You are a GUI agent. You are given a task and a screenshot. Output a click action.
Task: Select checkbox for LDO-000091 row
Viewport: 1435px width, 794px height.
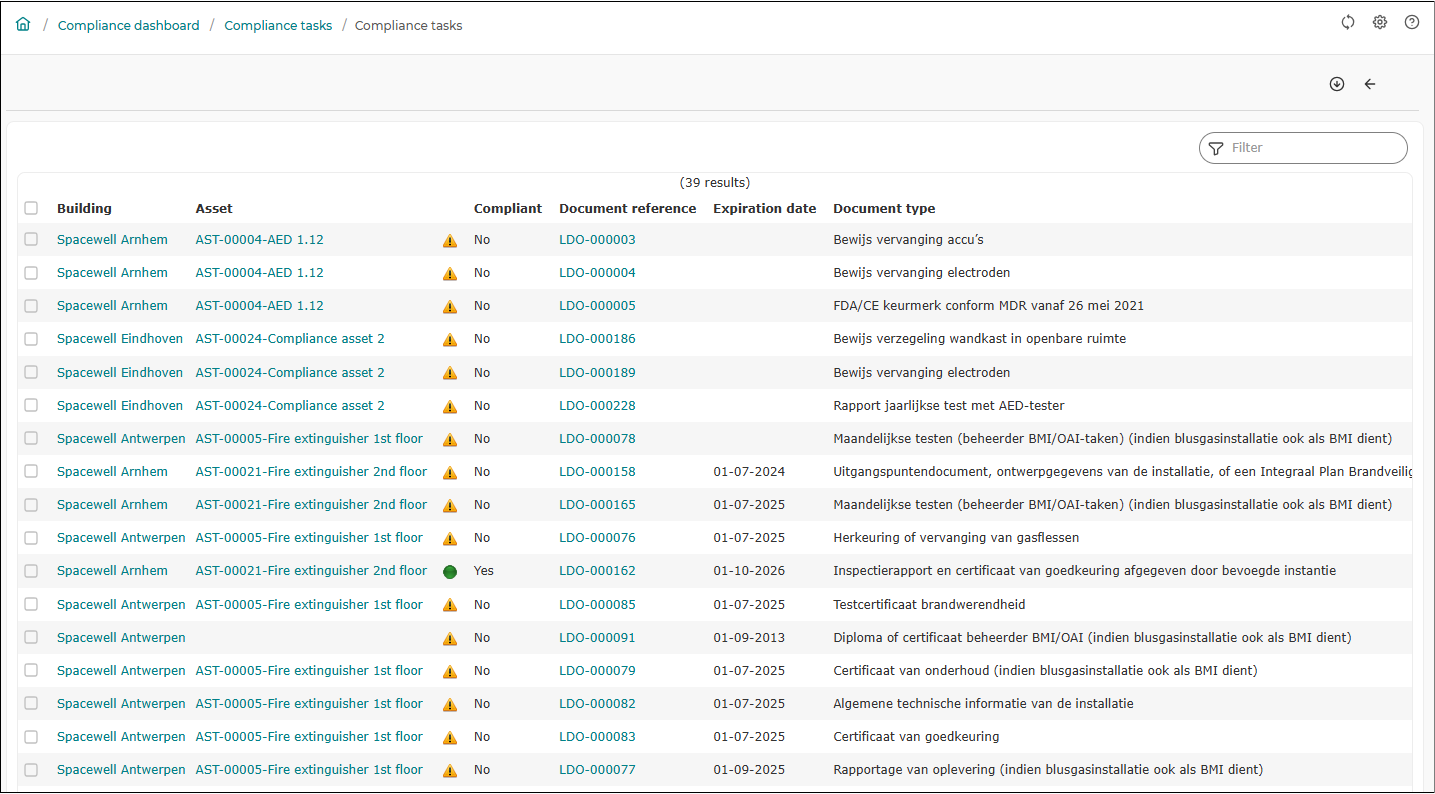tap(31, 637)
